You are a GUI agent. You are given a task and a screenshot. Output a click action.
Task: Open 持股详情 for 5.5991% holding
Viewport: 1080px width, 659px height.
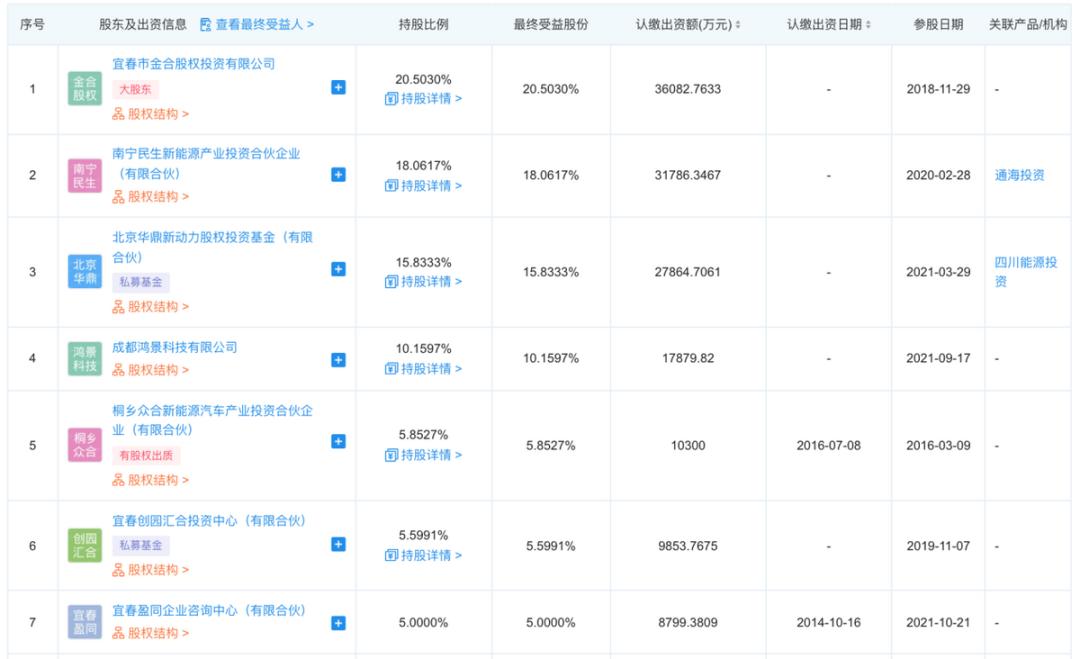click(x=423, y=555)
